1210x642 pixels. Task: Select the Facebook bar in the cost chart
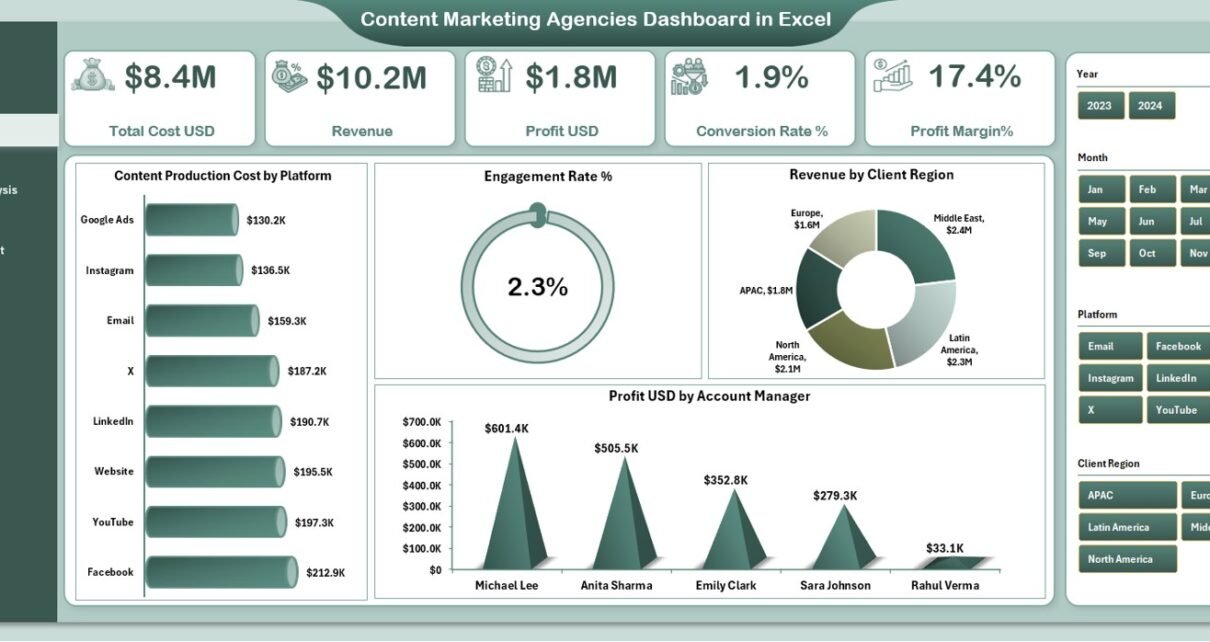coord(220,572)
